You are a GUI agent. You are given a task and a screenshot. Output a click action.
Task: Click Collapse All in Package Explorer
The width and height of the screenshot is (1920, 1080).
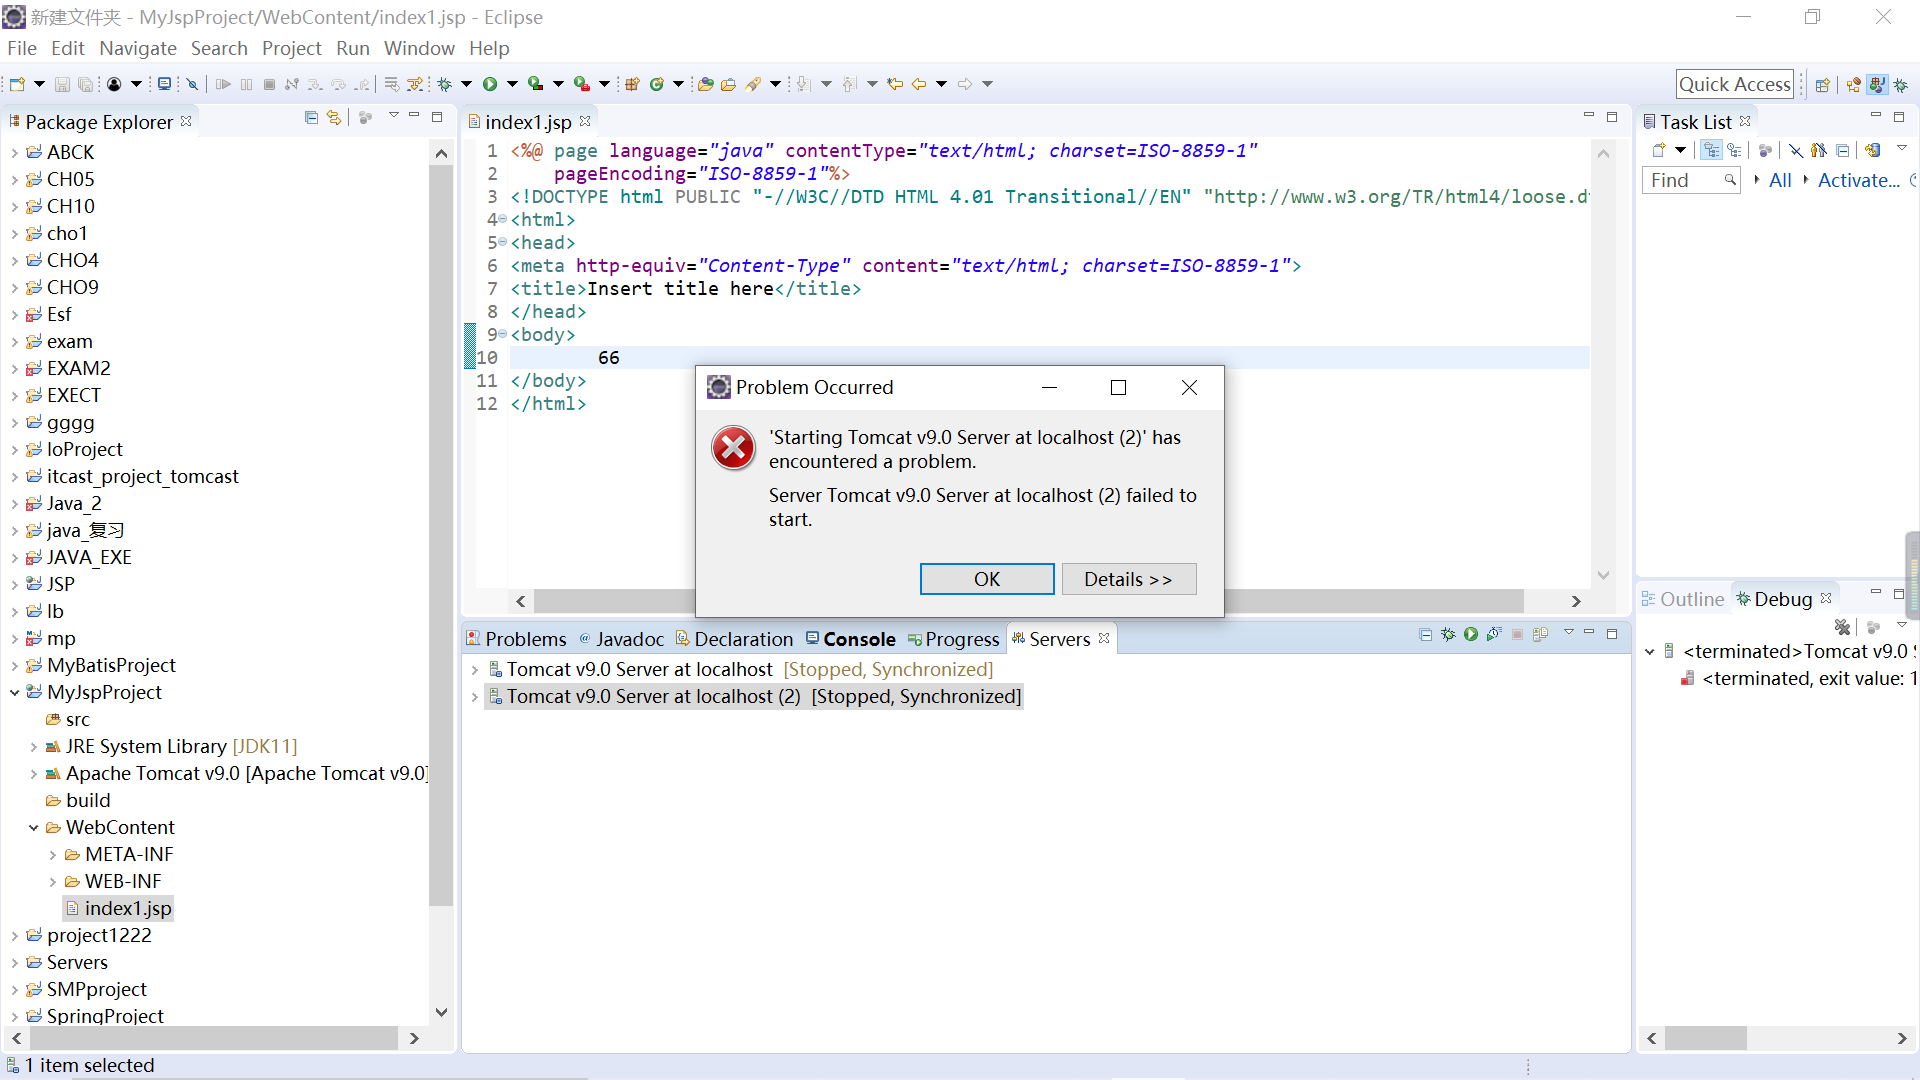point(311,118)
